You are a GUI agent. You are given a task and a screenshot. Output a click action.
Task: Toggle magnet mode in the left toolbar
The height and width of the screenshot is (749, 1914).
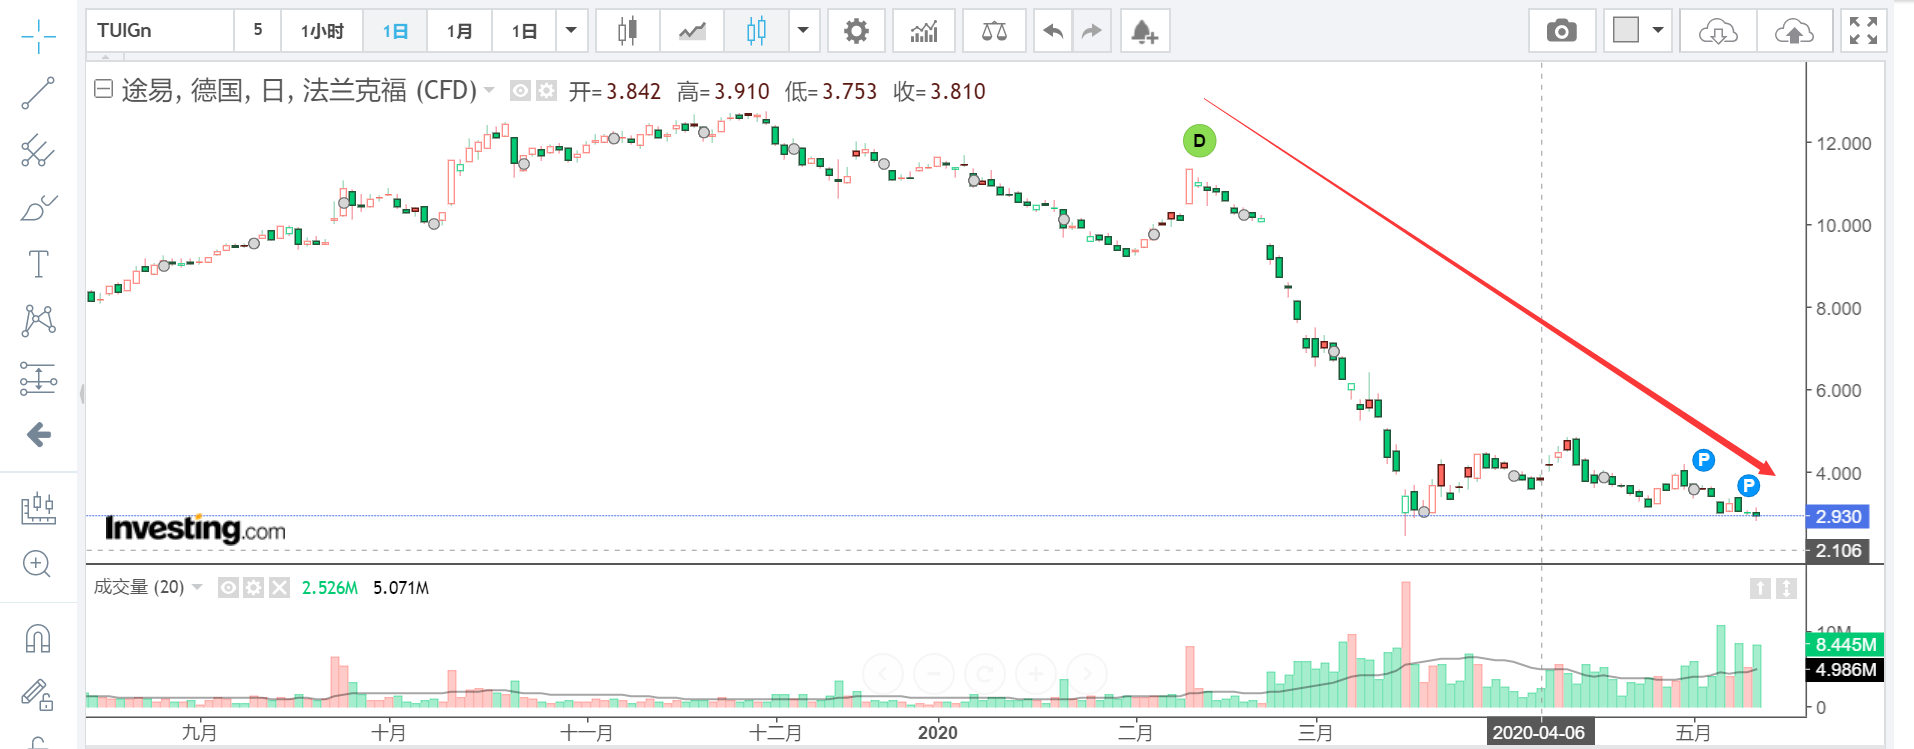tap(37, 638)
